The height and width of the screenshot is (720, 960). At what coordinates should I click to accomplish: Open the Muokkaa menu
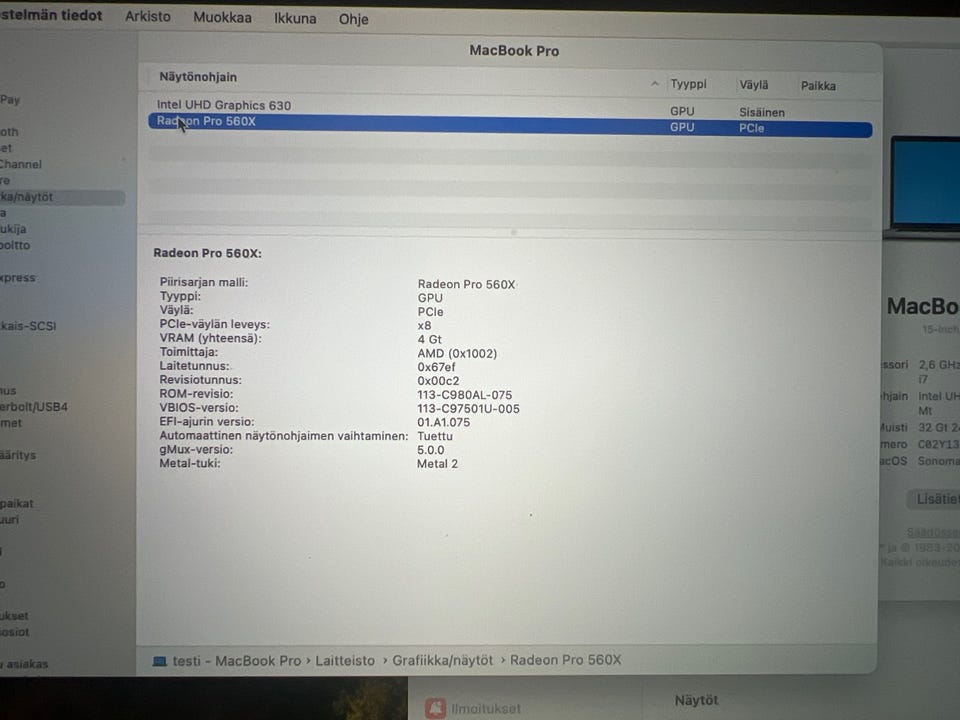pyautogui.click(x=222, y=17)
